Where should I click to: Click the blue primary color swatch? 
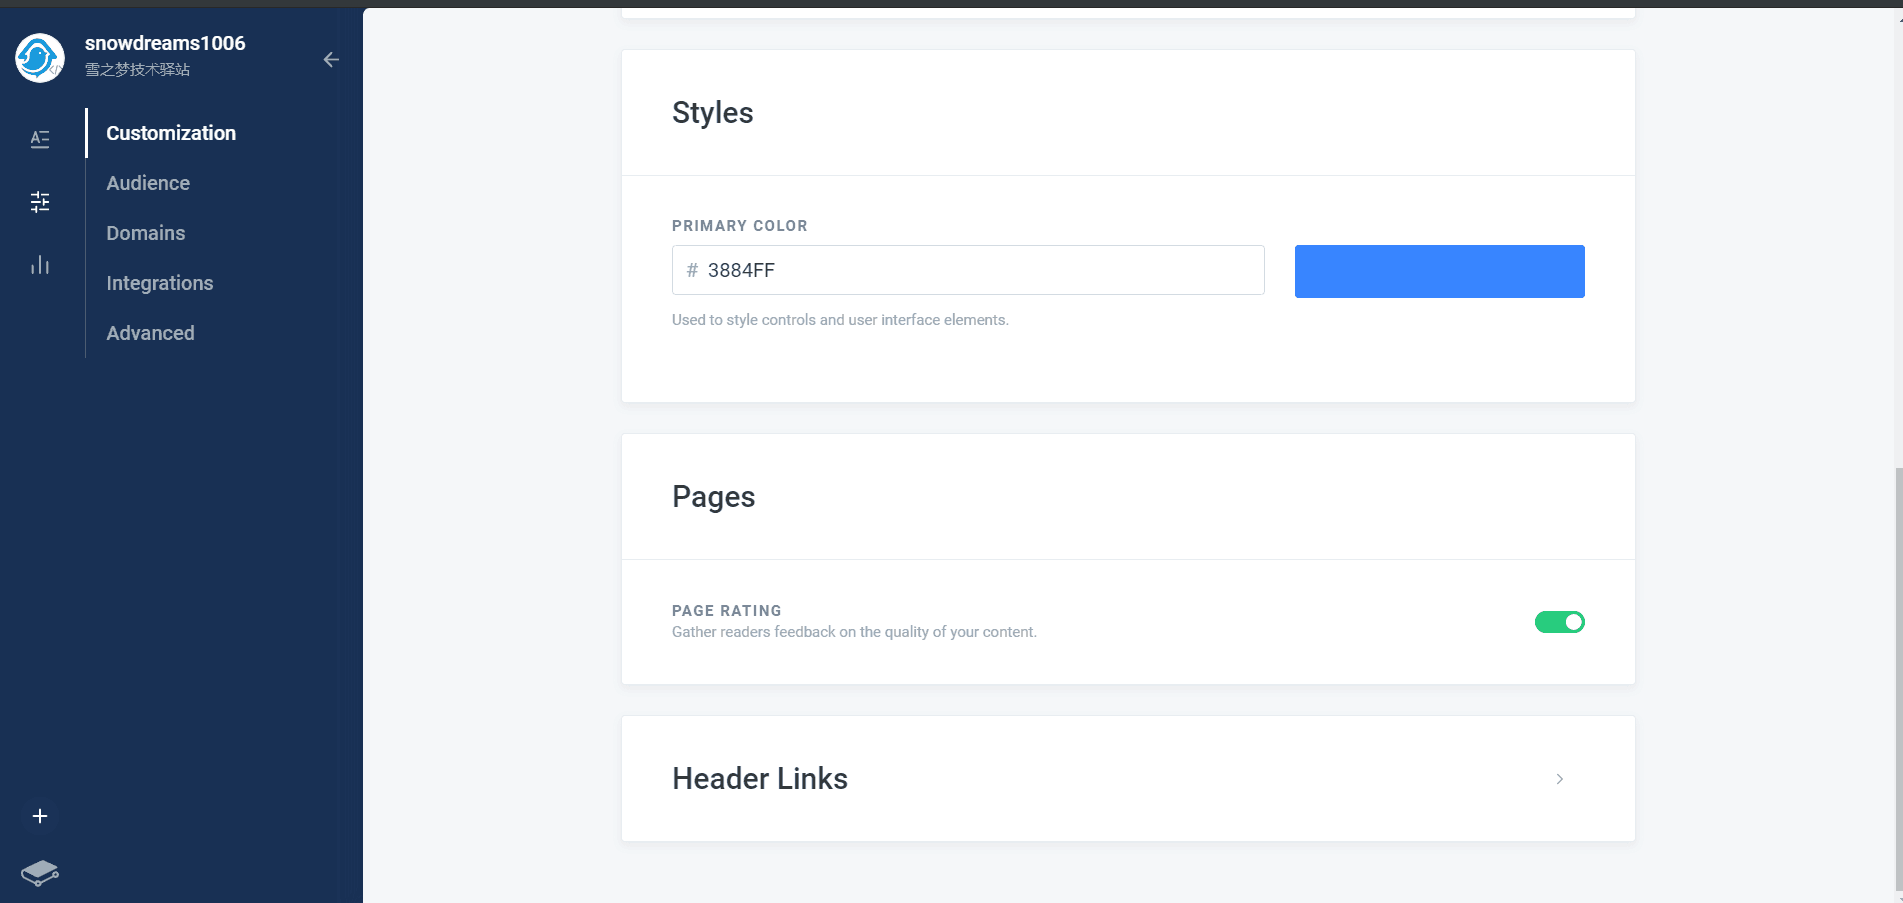pos(1439,271)
